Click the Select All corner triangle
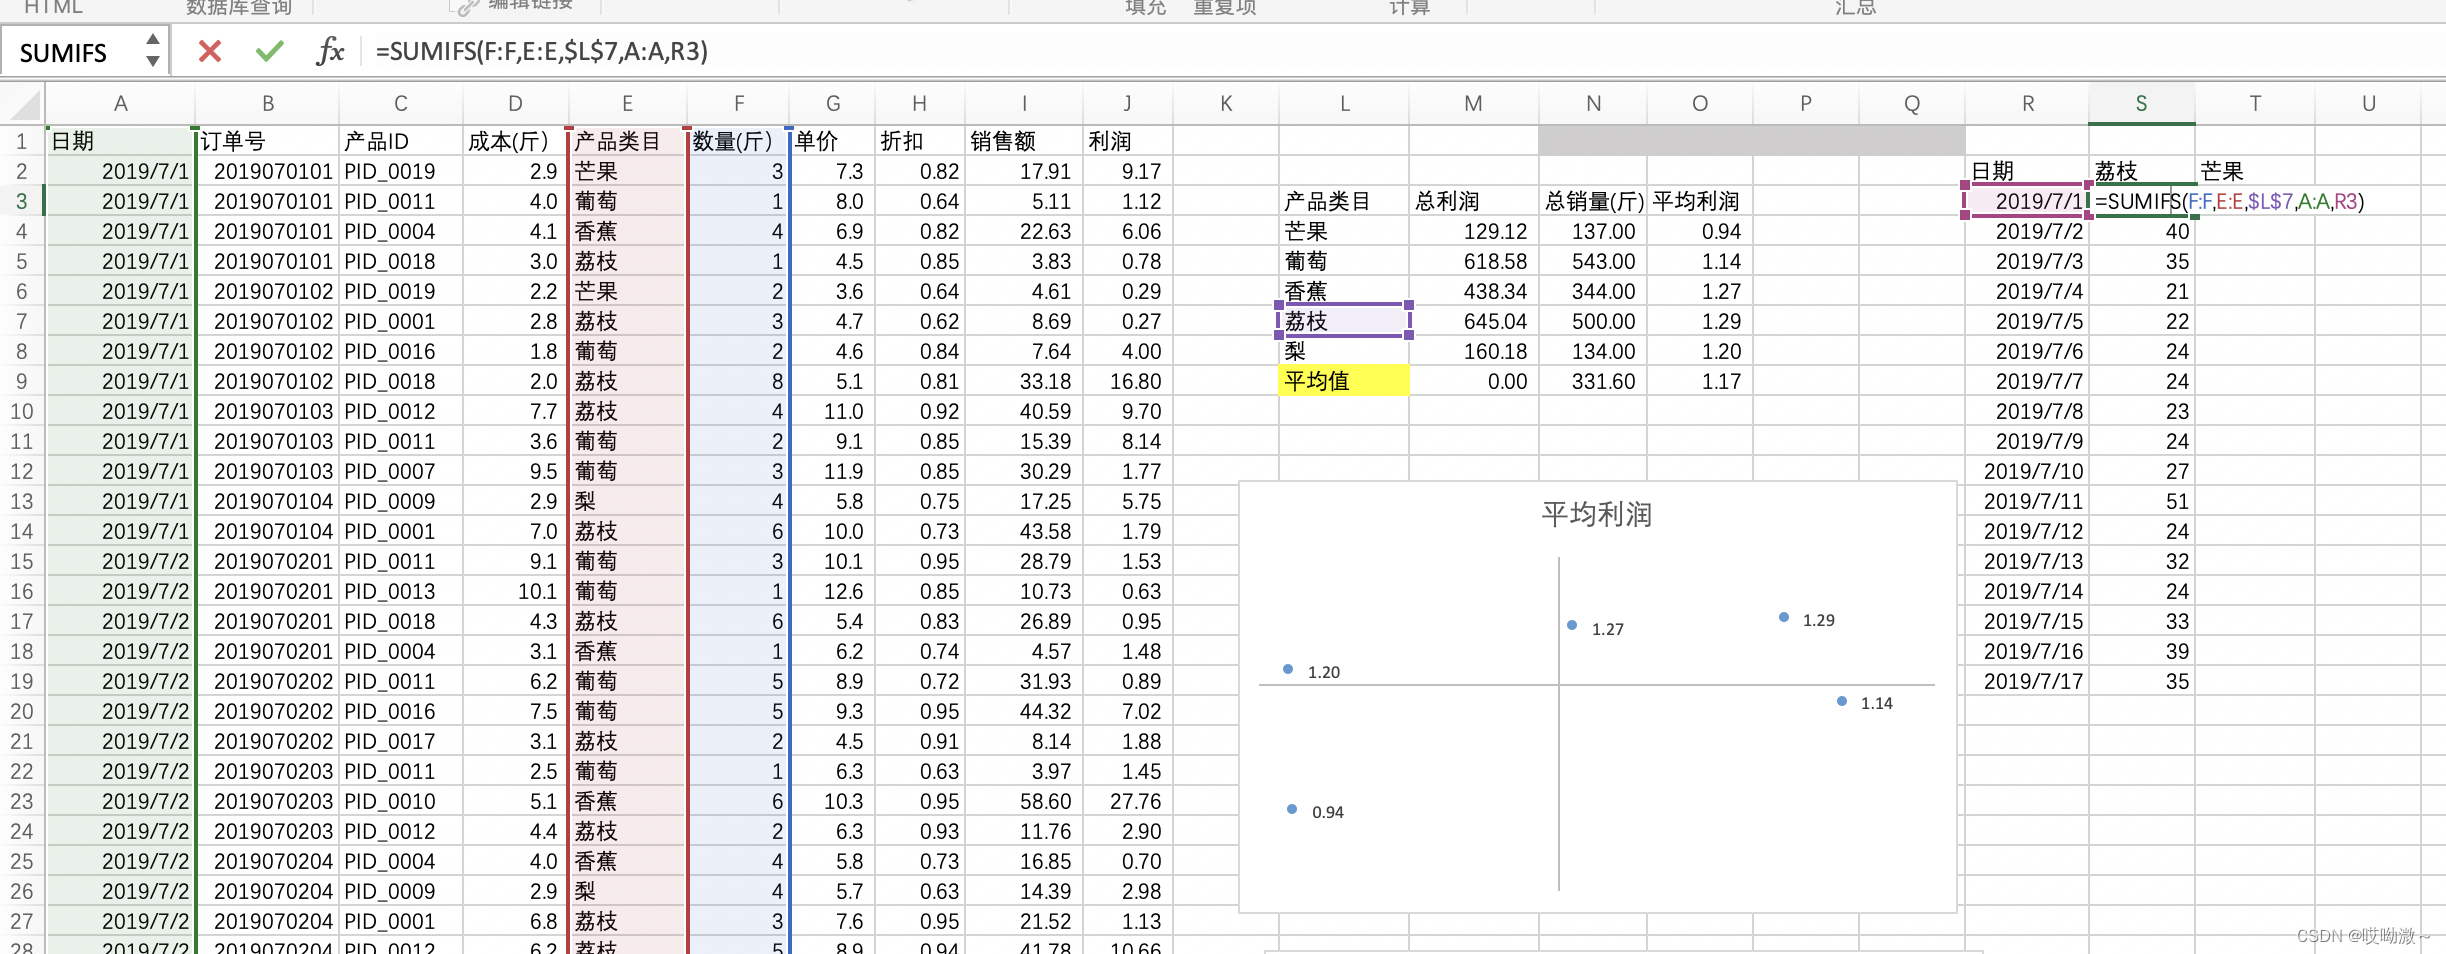Image resolution: width=2446 pixels, height=954 pixels. (x=24, y=104)
